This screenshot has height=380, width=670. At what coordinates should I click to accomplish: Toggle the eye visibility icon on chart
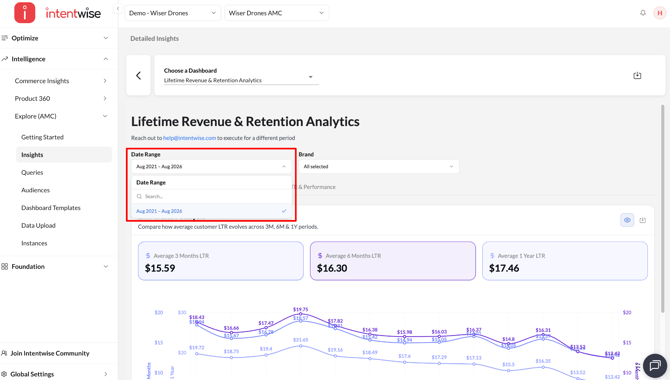coord(627,220)
